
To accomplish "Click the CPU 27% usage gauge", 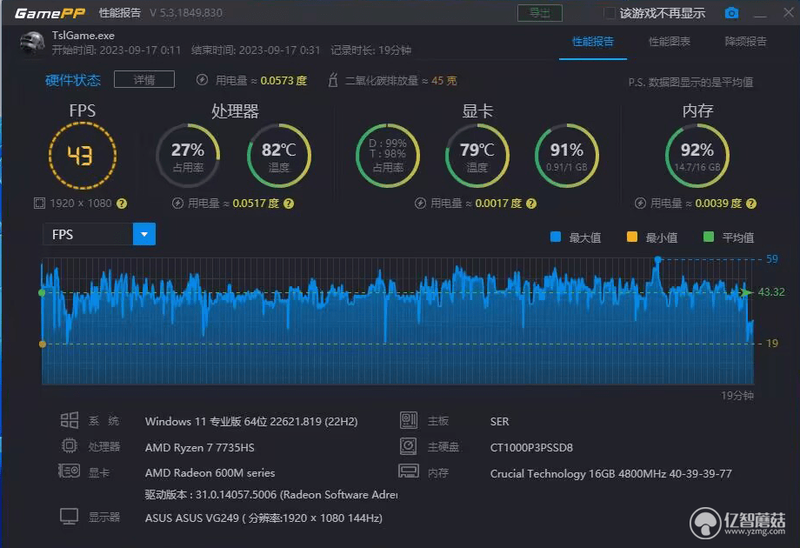I will coord(188,156).
